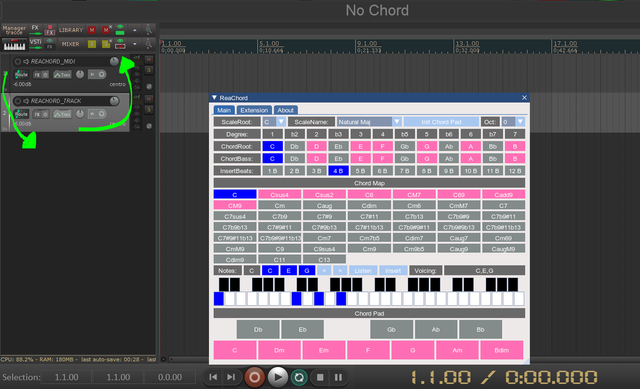Image resolution: width=640 pixels, height=389 pixels.
Task: Click the virtual keyboard piano icon
Action: click(x=14, y=44)
